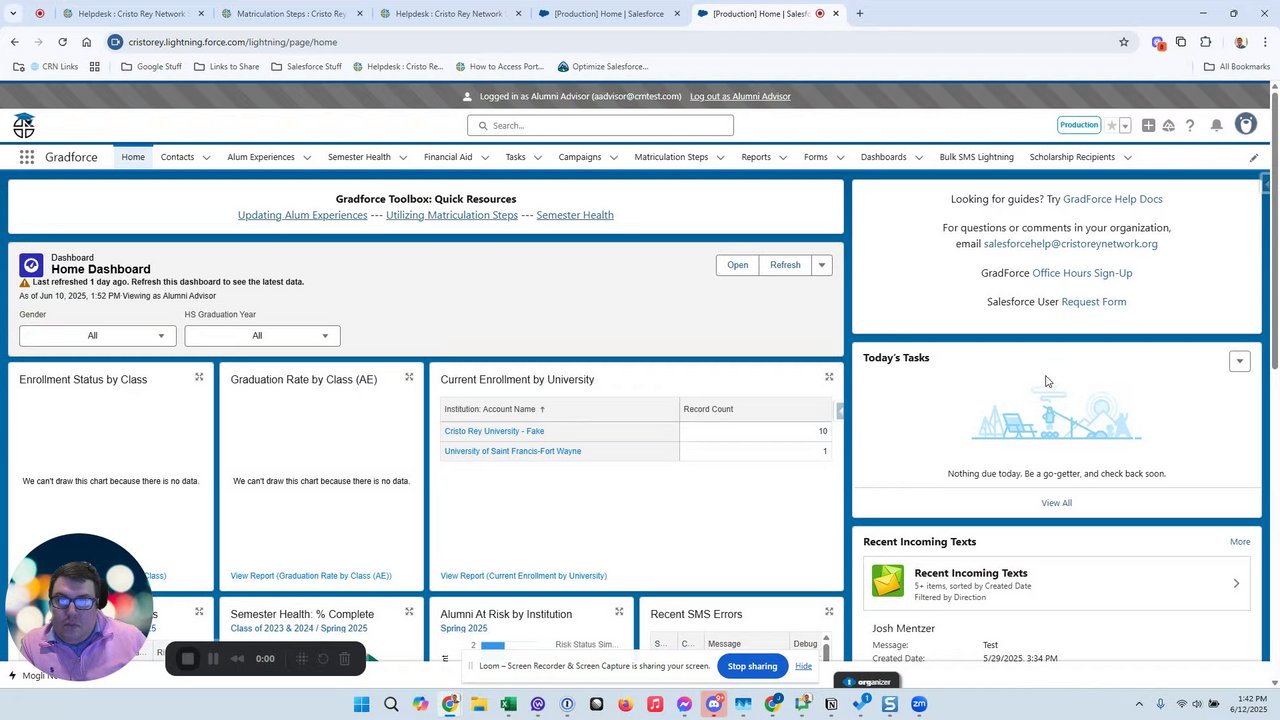Expand the Semester Health % Complete widget
The width and height of the screenshot is (1280, 720).
coord(409,611)
